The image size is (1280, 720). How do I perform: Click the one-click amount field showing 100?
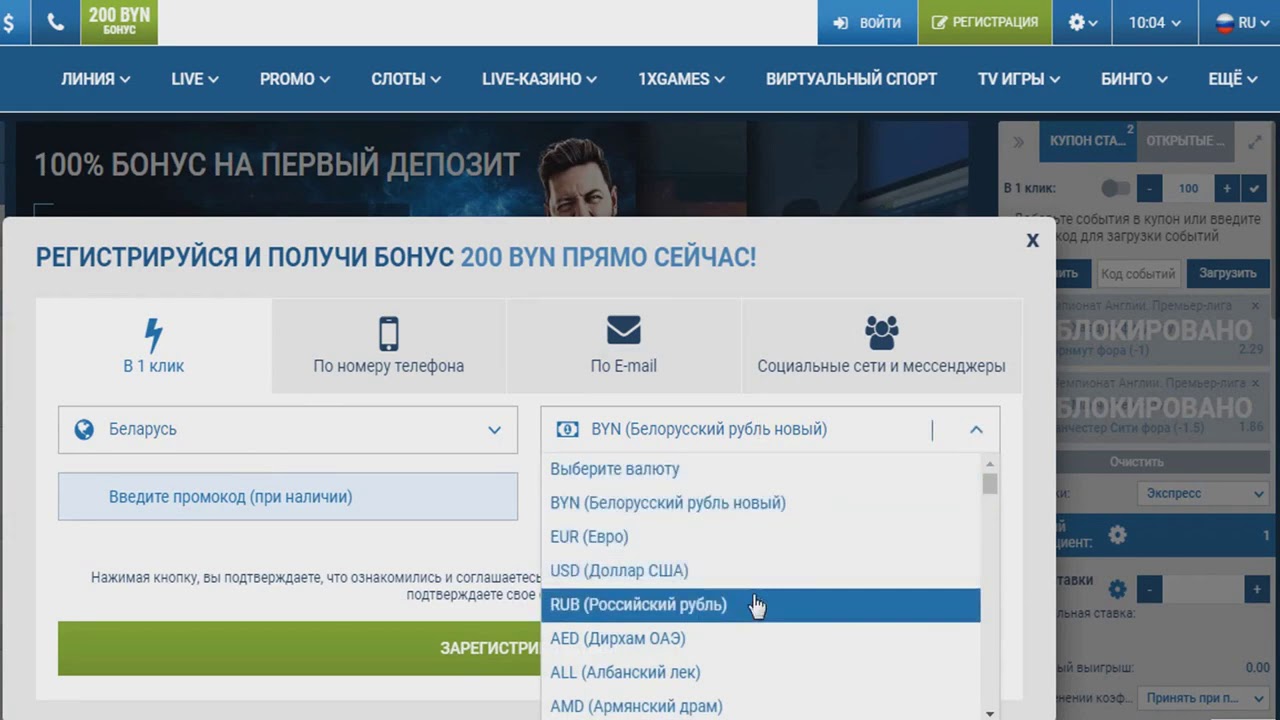[1188, 188]
